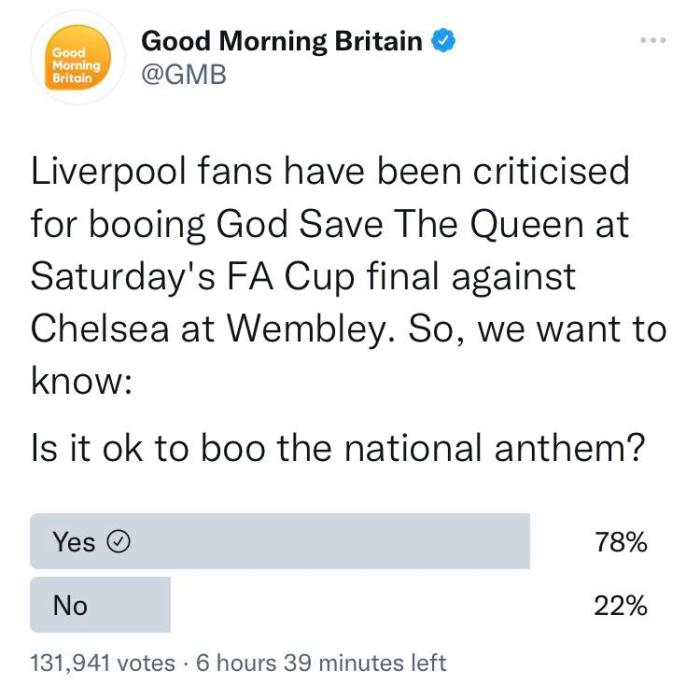700x698 pixels.
Task: Click the circled checkmark beside Yes
Action: tap(119, 543)
